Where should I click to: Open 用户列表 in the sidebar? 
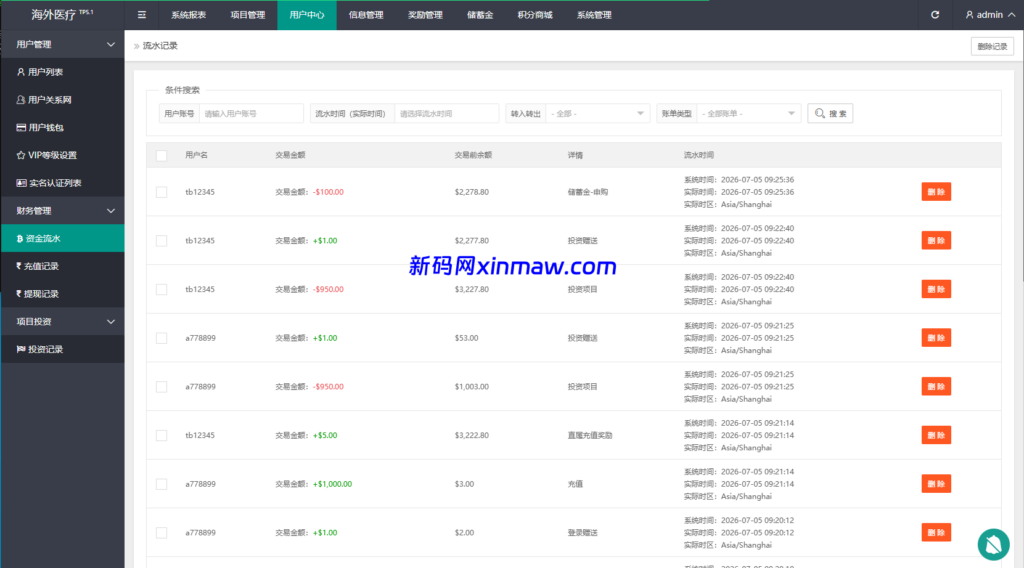63,72
